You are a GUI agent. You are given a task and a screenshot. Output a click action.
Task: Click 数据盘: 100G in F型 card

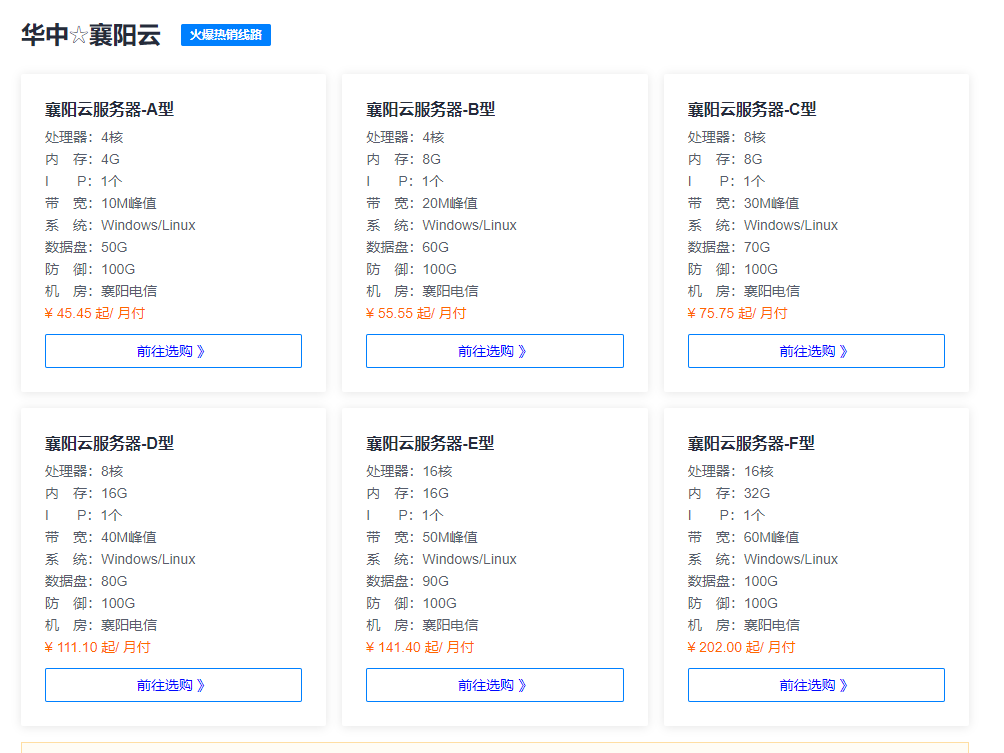tap(733, 581)
